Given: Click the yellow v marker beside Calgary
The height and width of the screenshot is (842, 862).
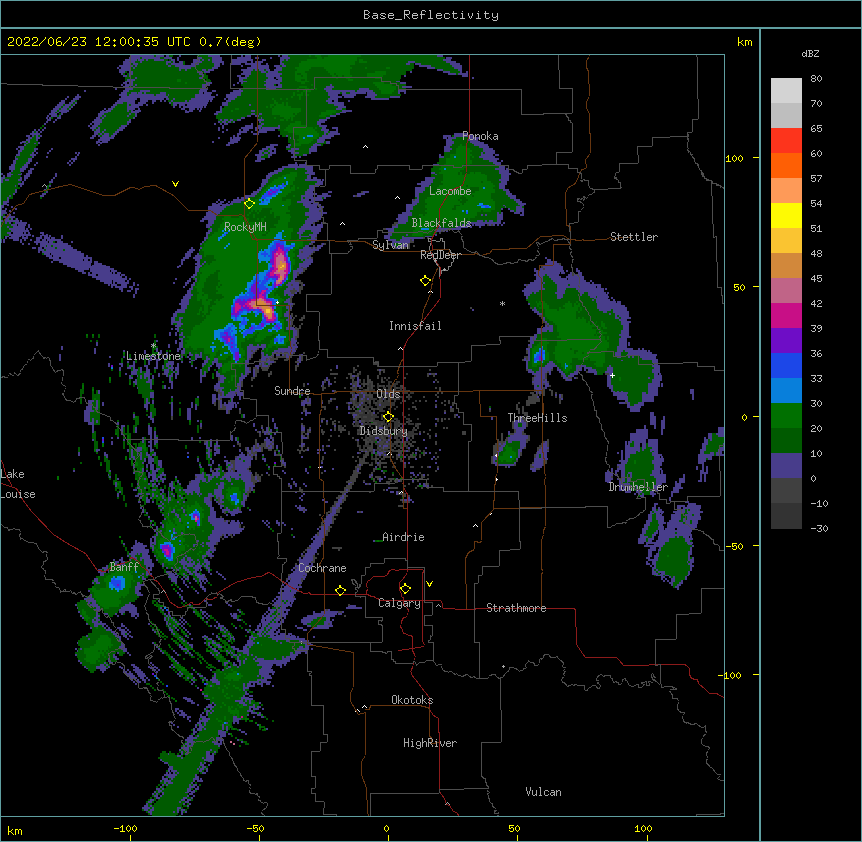Looking at the screenshot, I should tap(429, 584).
